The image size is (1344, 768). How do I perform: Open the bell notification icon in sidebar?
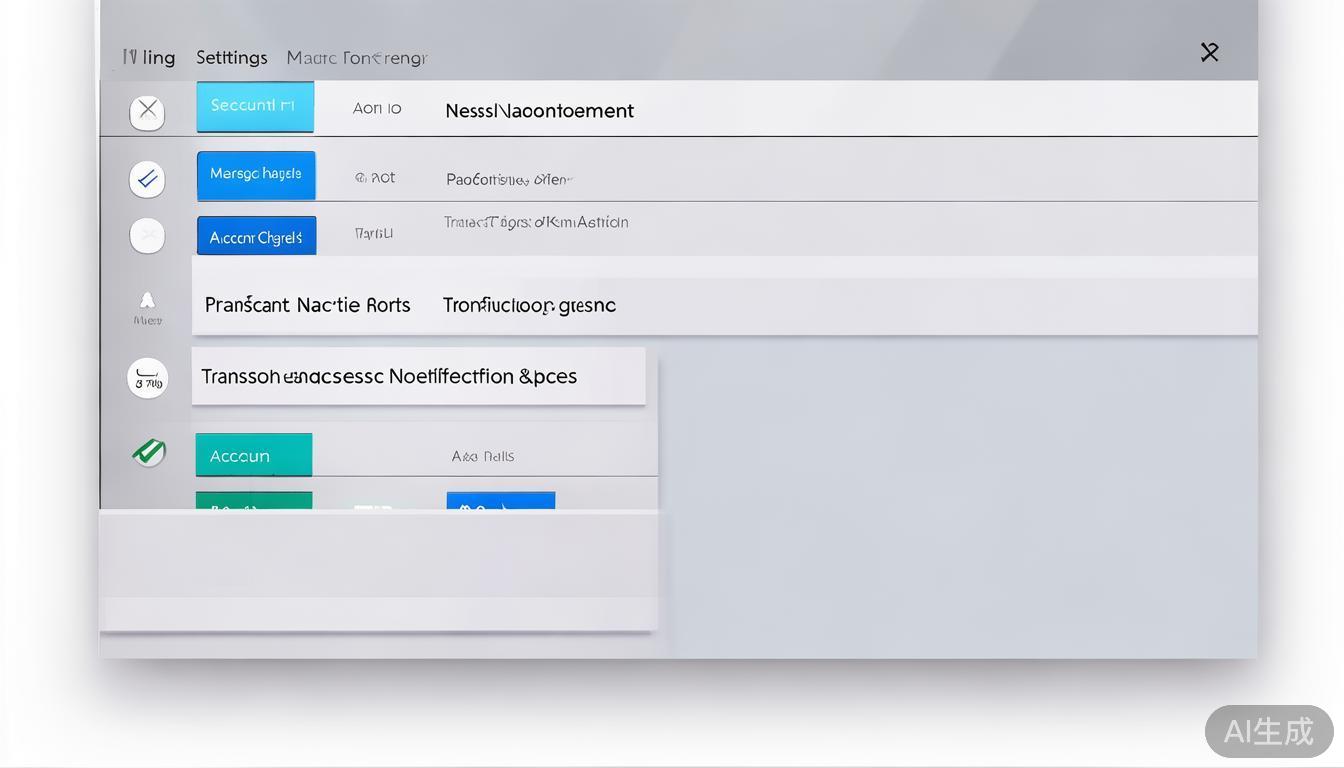(x=147, y=301)
